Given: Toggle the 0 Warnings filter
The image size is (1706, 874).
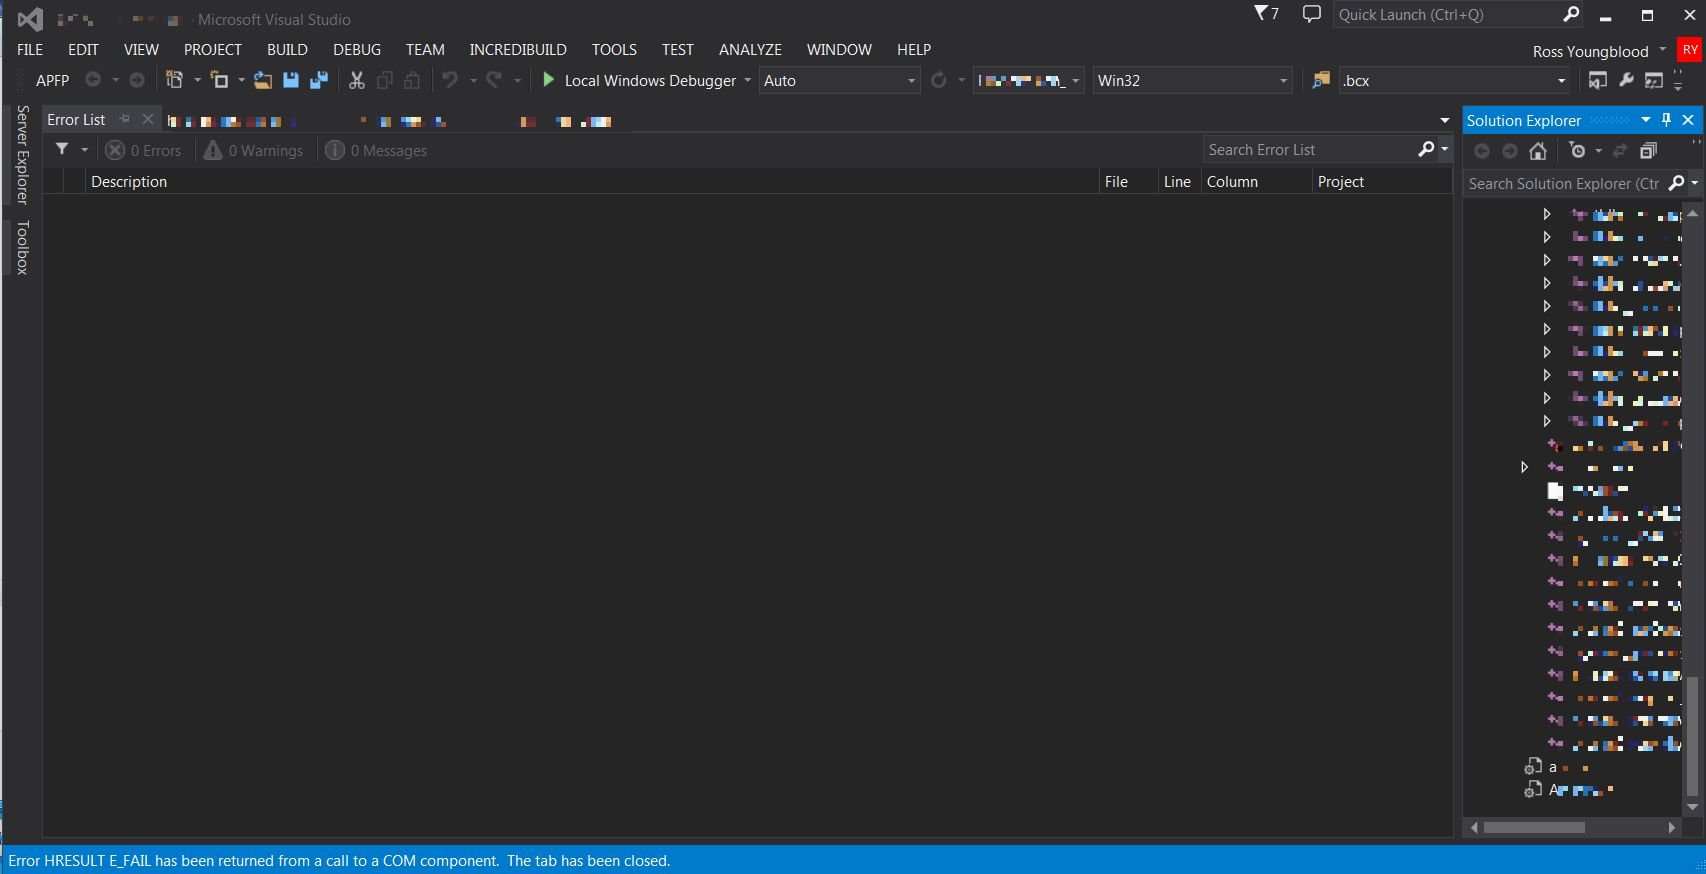Looking at the screenshot, I should point(254,150).
